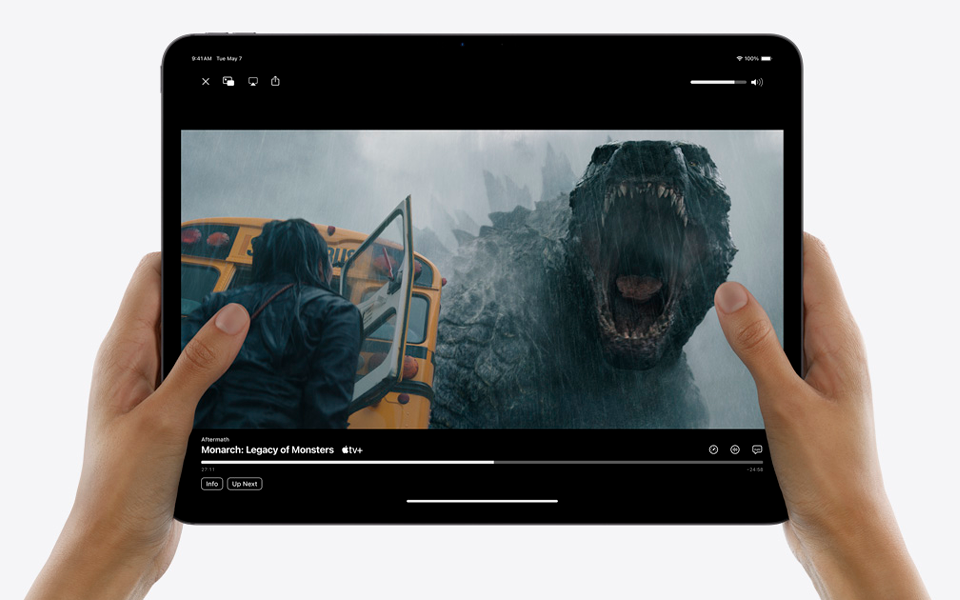The width and height of the screenshot is (960, 600).
Task: Open the Up Next tab
Action: coord(244,484)
